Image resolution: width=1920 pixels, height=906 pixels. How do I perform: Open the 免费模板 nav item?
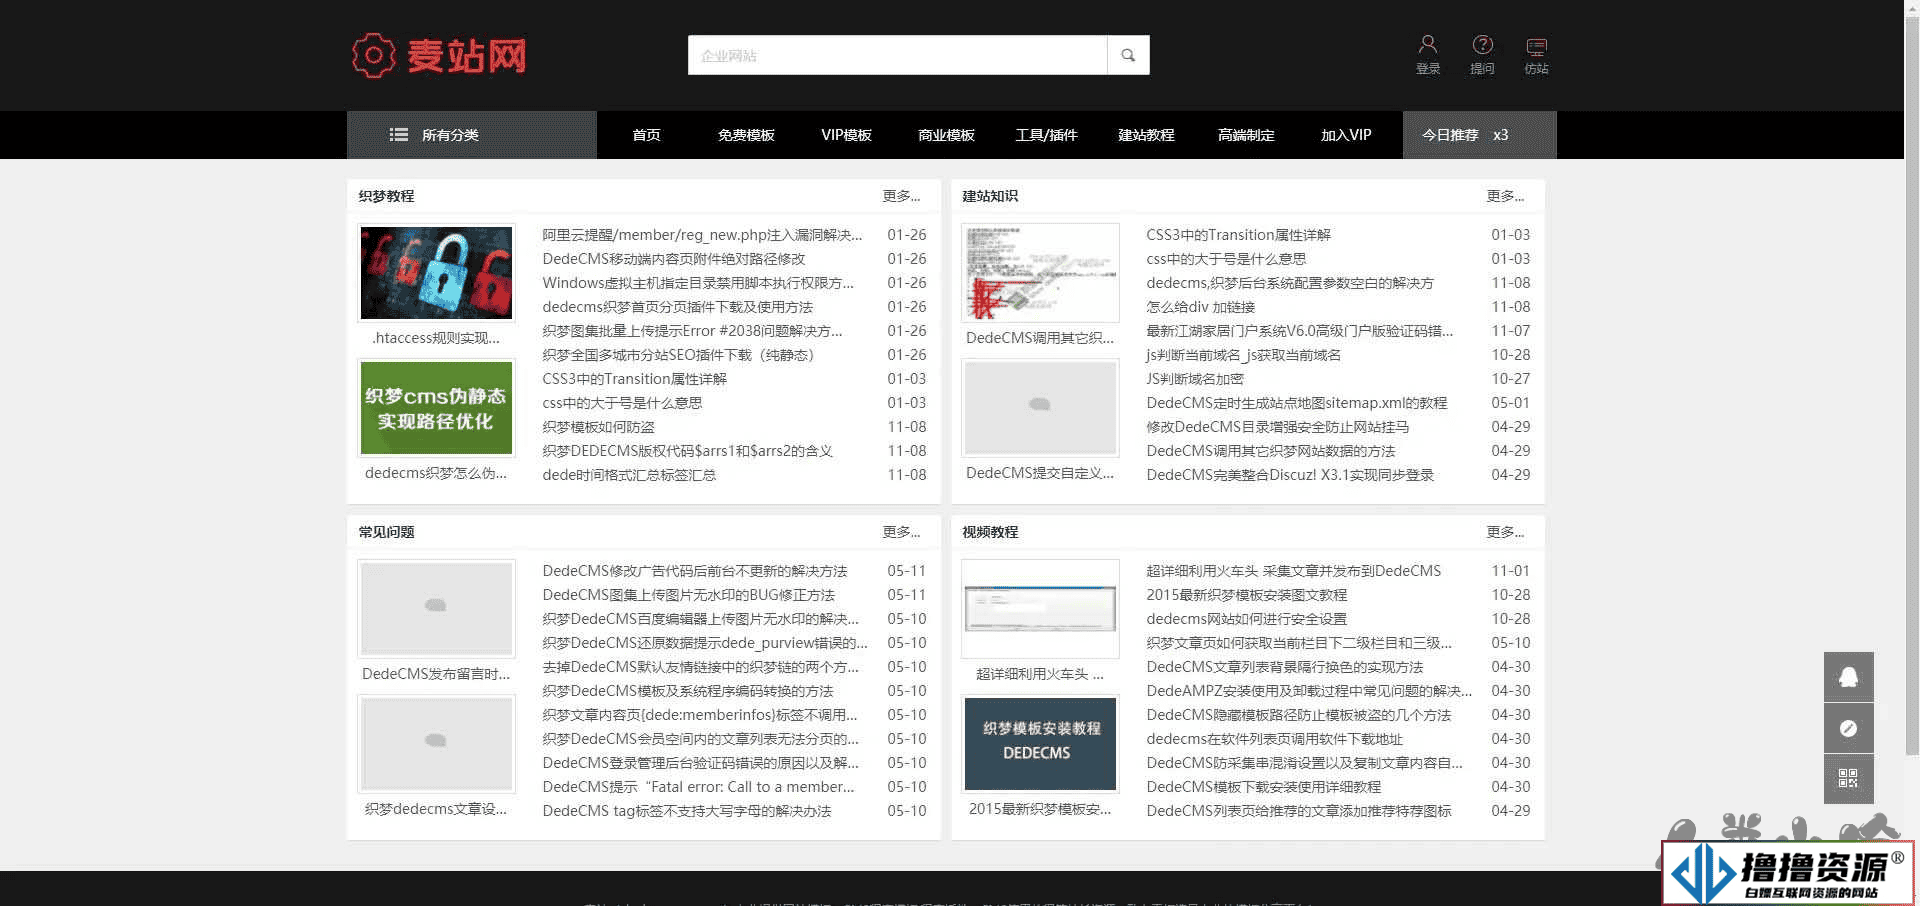tap(746, 135)
